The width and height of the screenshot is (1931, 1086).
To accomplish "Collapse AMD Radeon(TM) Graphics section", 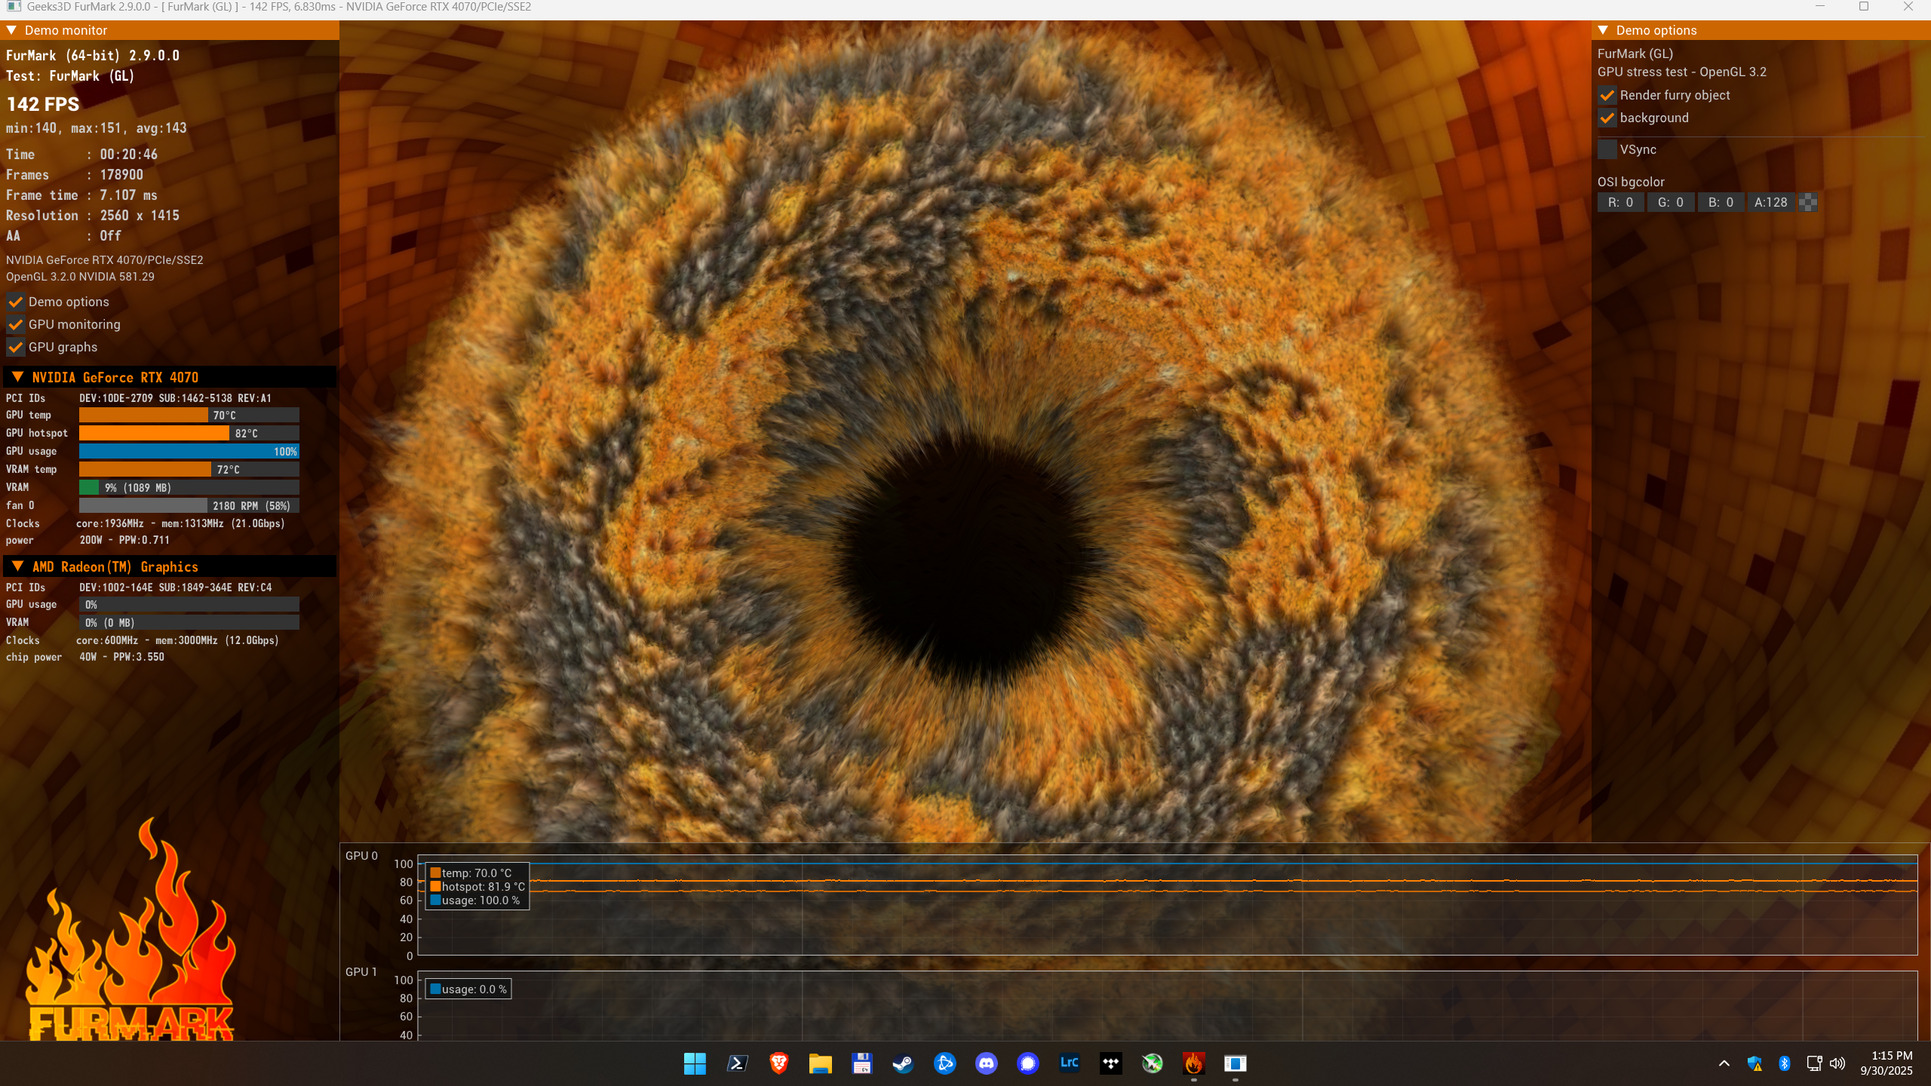I will (x=17, y=566).
